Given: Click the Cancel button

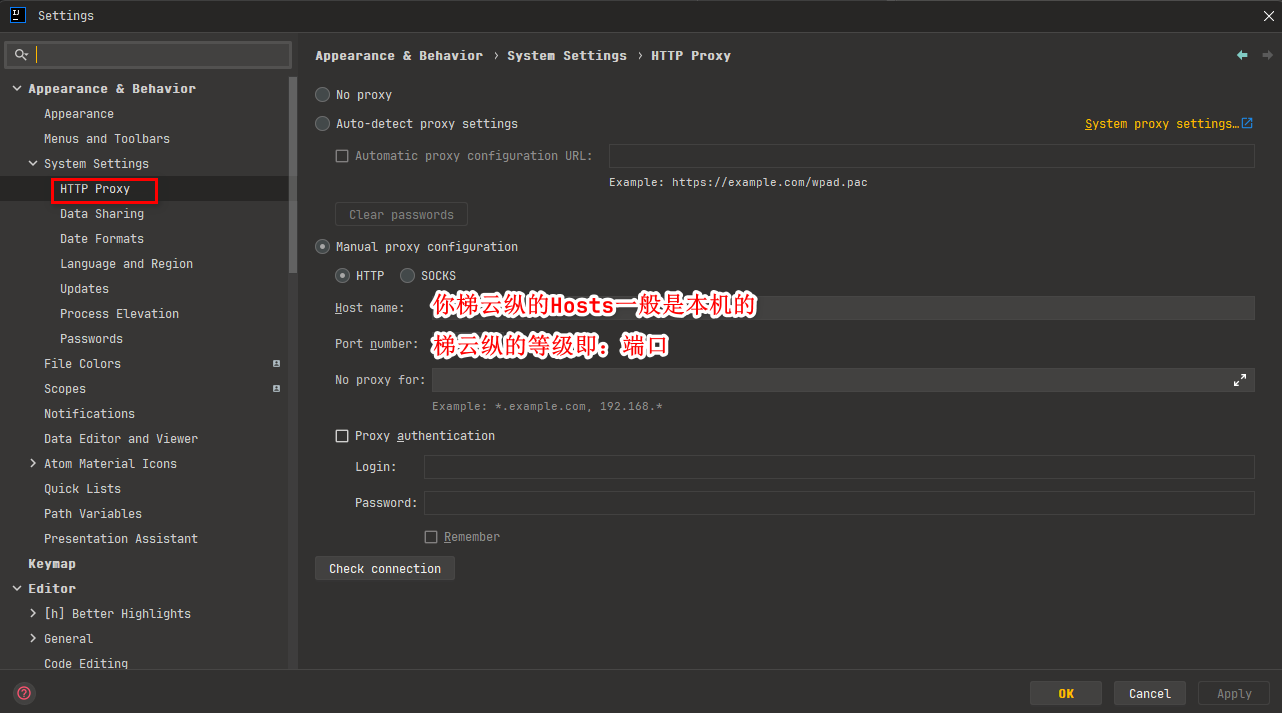Looking at the screenshot, I should pos(1150,693).
